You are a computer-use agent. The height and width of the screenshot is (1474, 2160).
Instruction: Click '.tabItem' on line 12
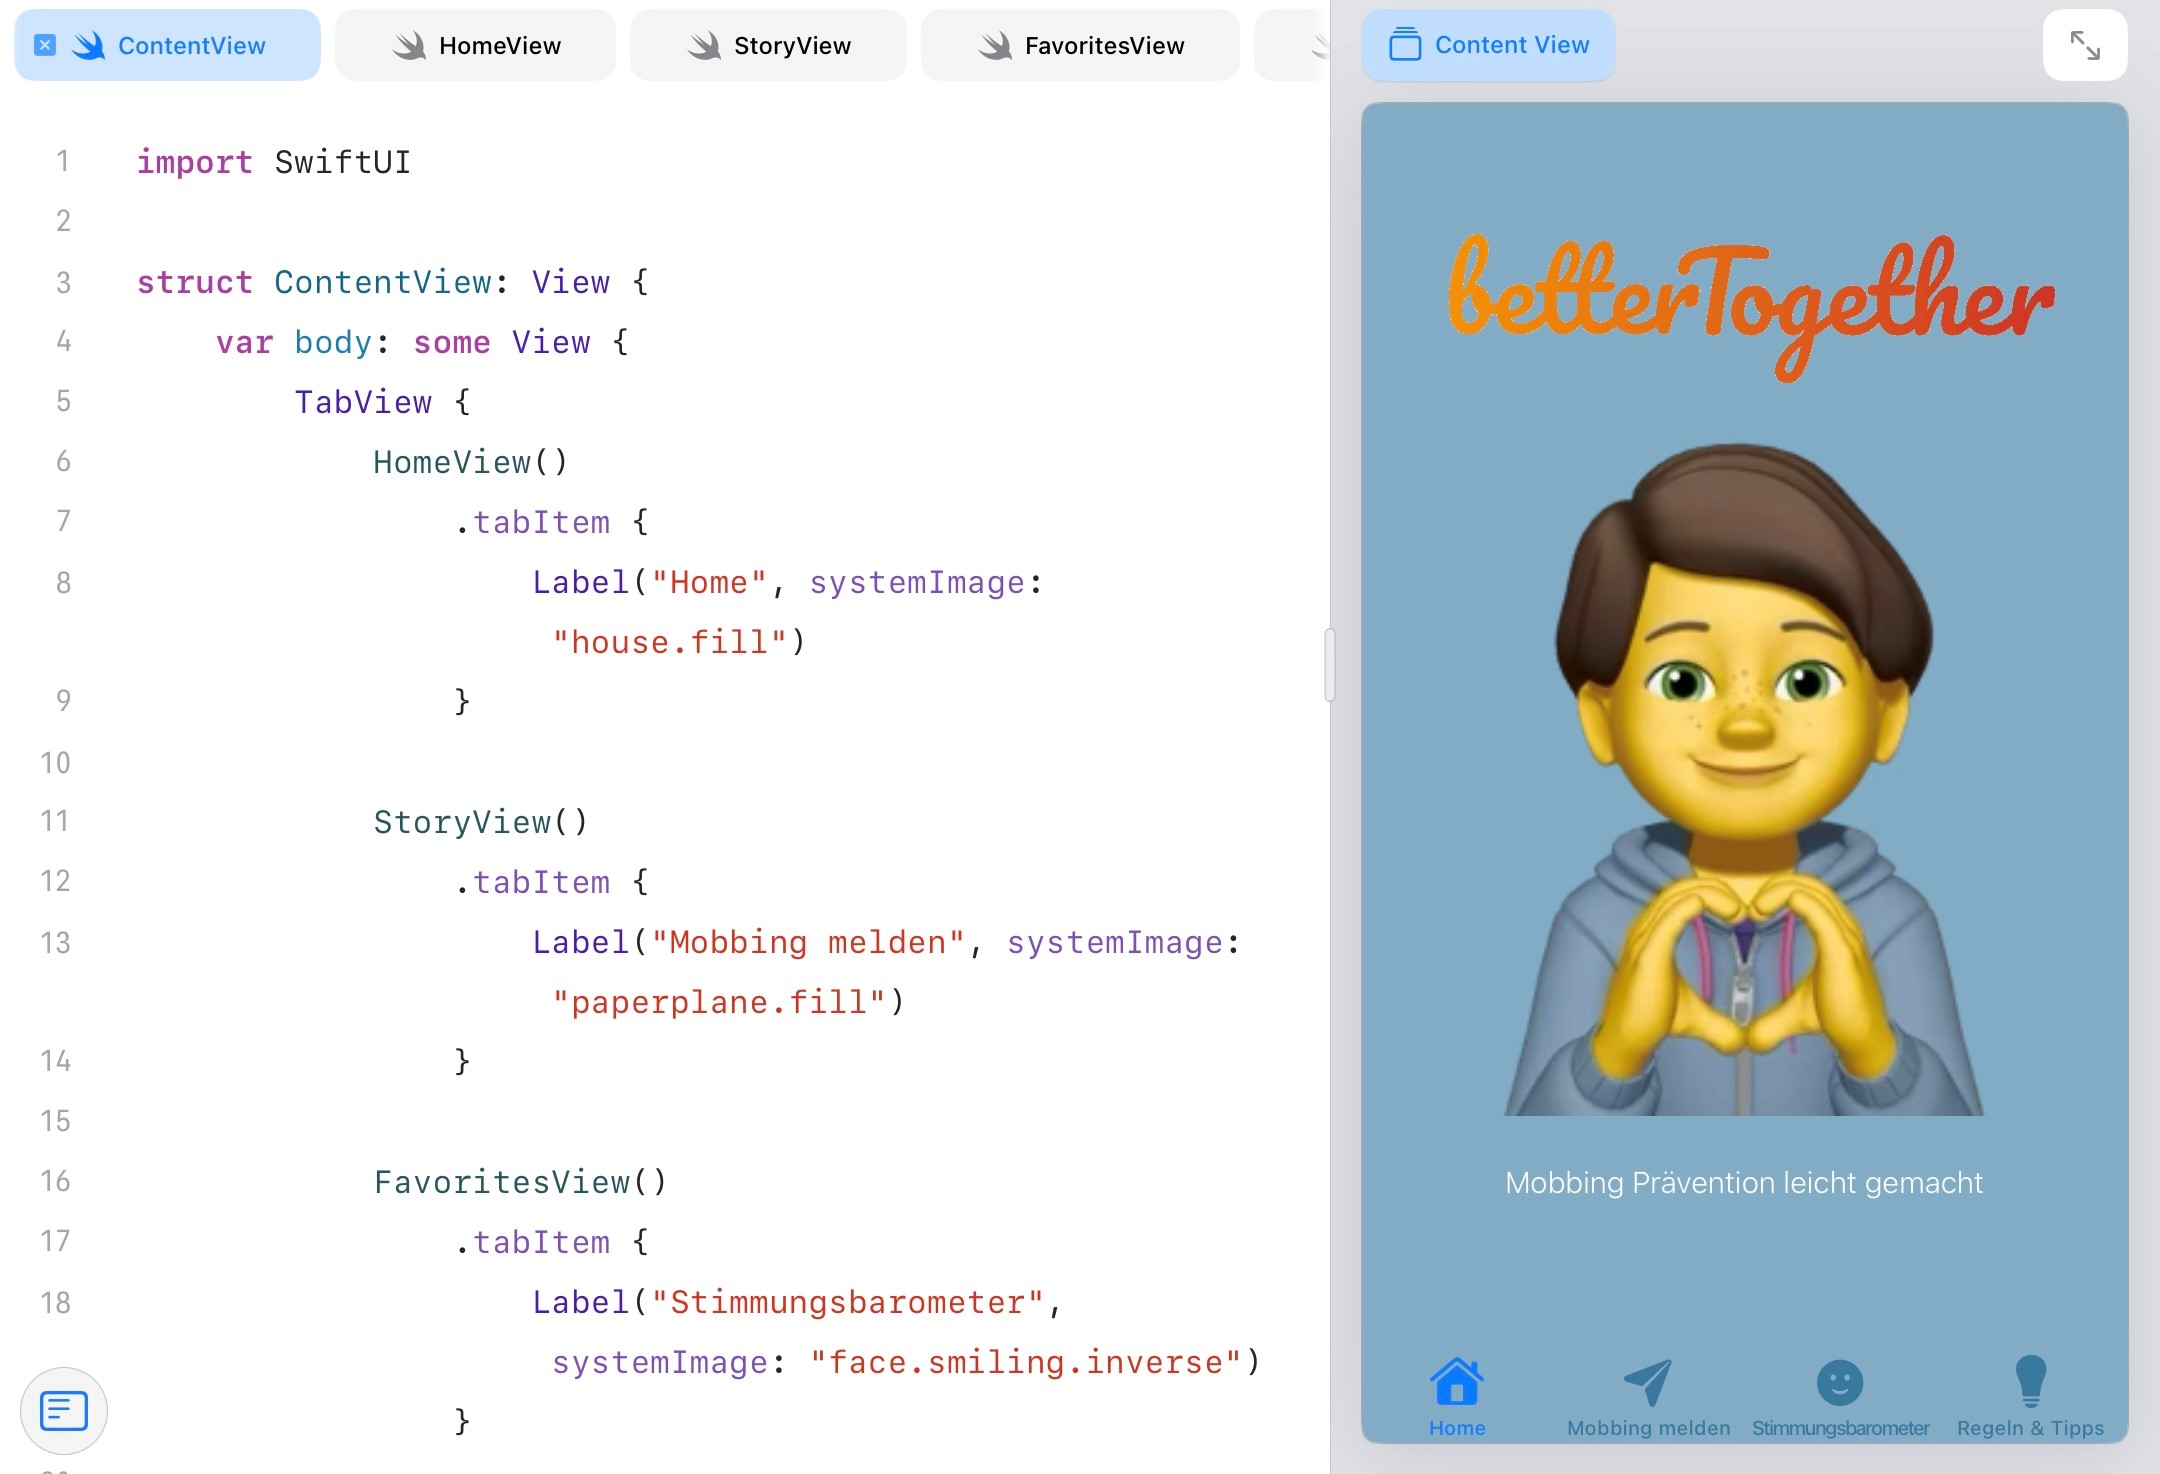(x=532, y=882)
